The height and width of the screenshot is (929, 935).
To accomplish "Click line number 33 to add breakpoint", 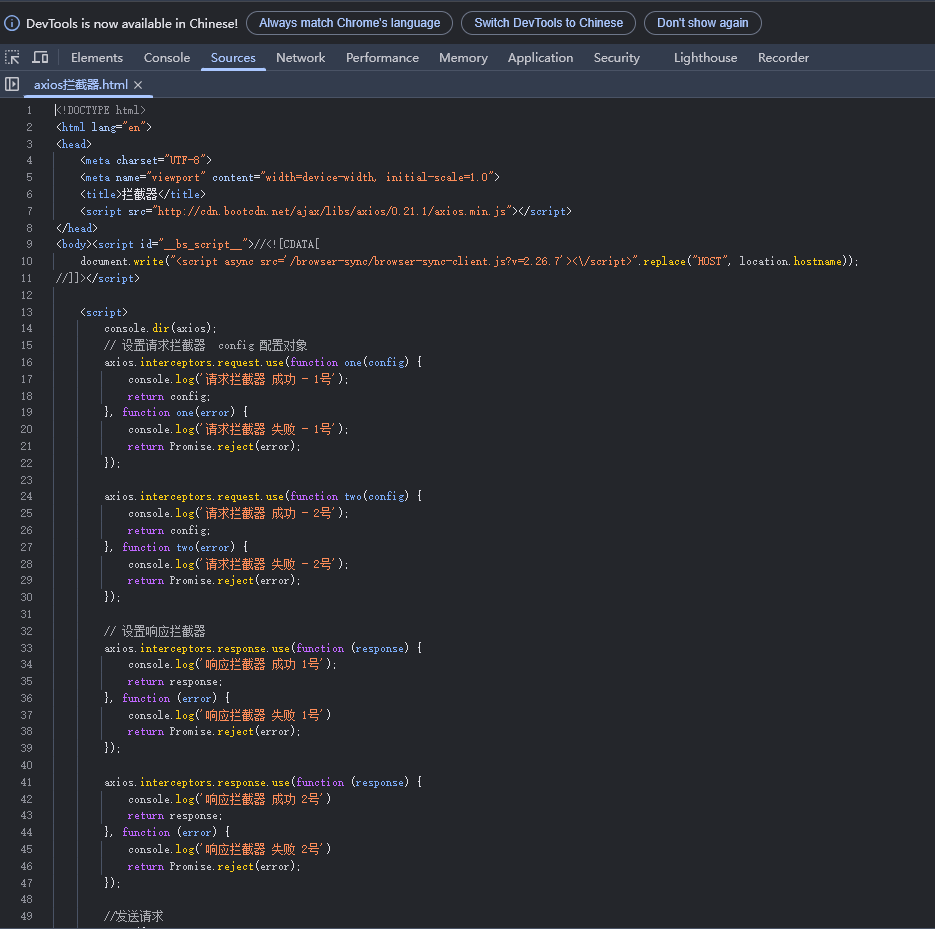I will tap(27, 648).
